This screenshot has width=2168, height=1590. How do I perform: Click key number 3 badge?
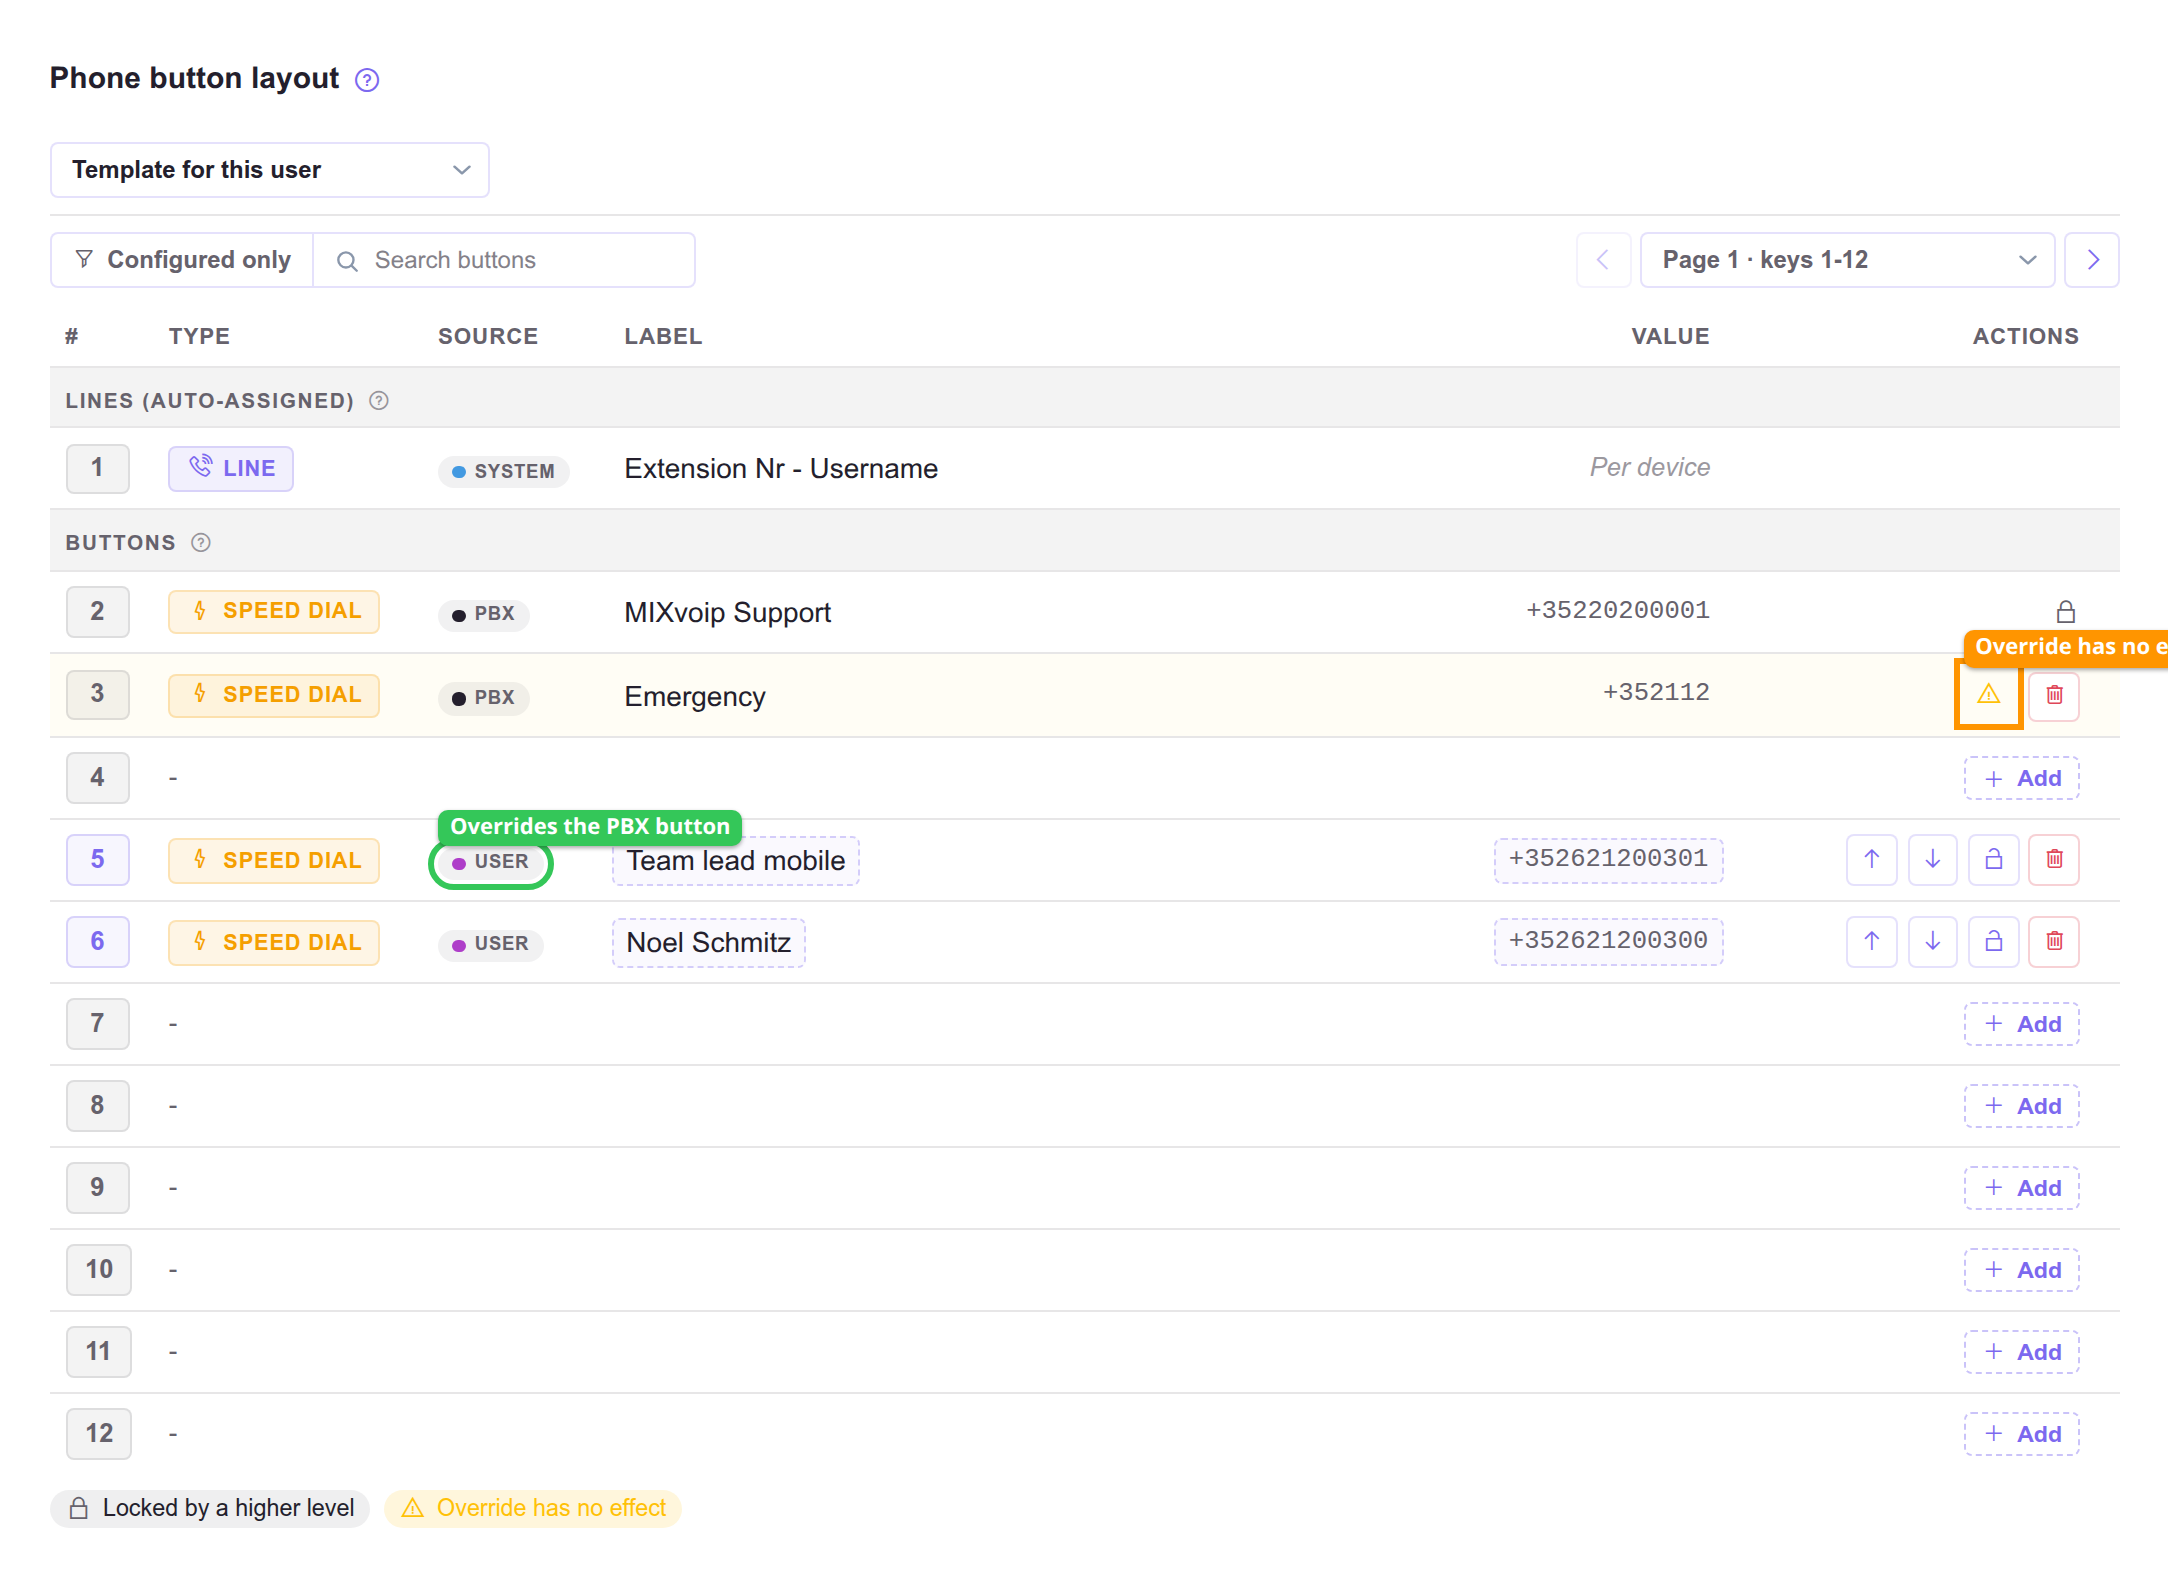pyautogui.click(x=98, y=694)
